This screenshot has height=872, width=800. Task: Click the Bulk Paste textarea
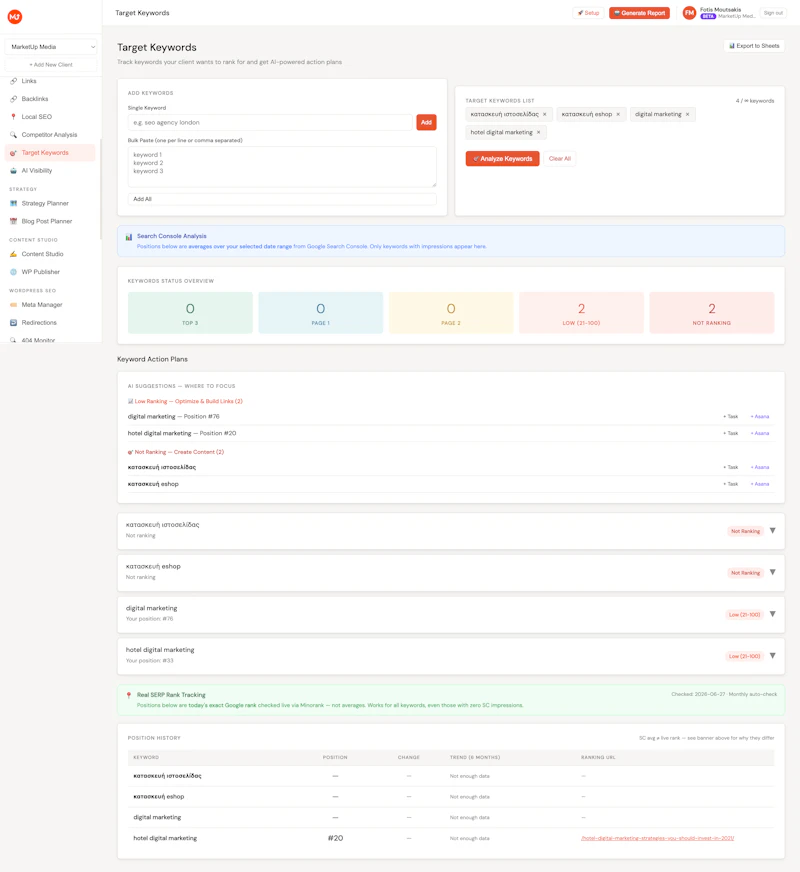[282, 167]
